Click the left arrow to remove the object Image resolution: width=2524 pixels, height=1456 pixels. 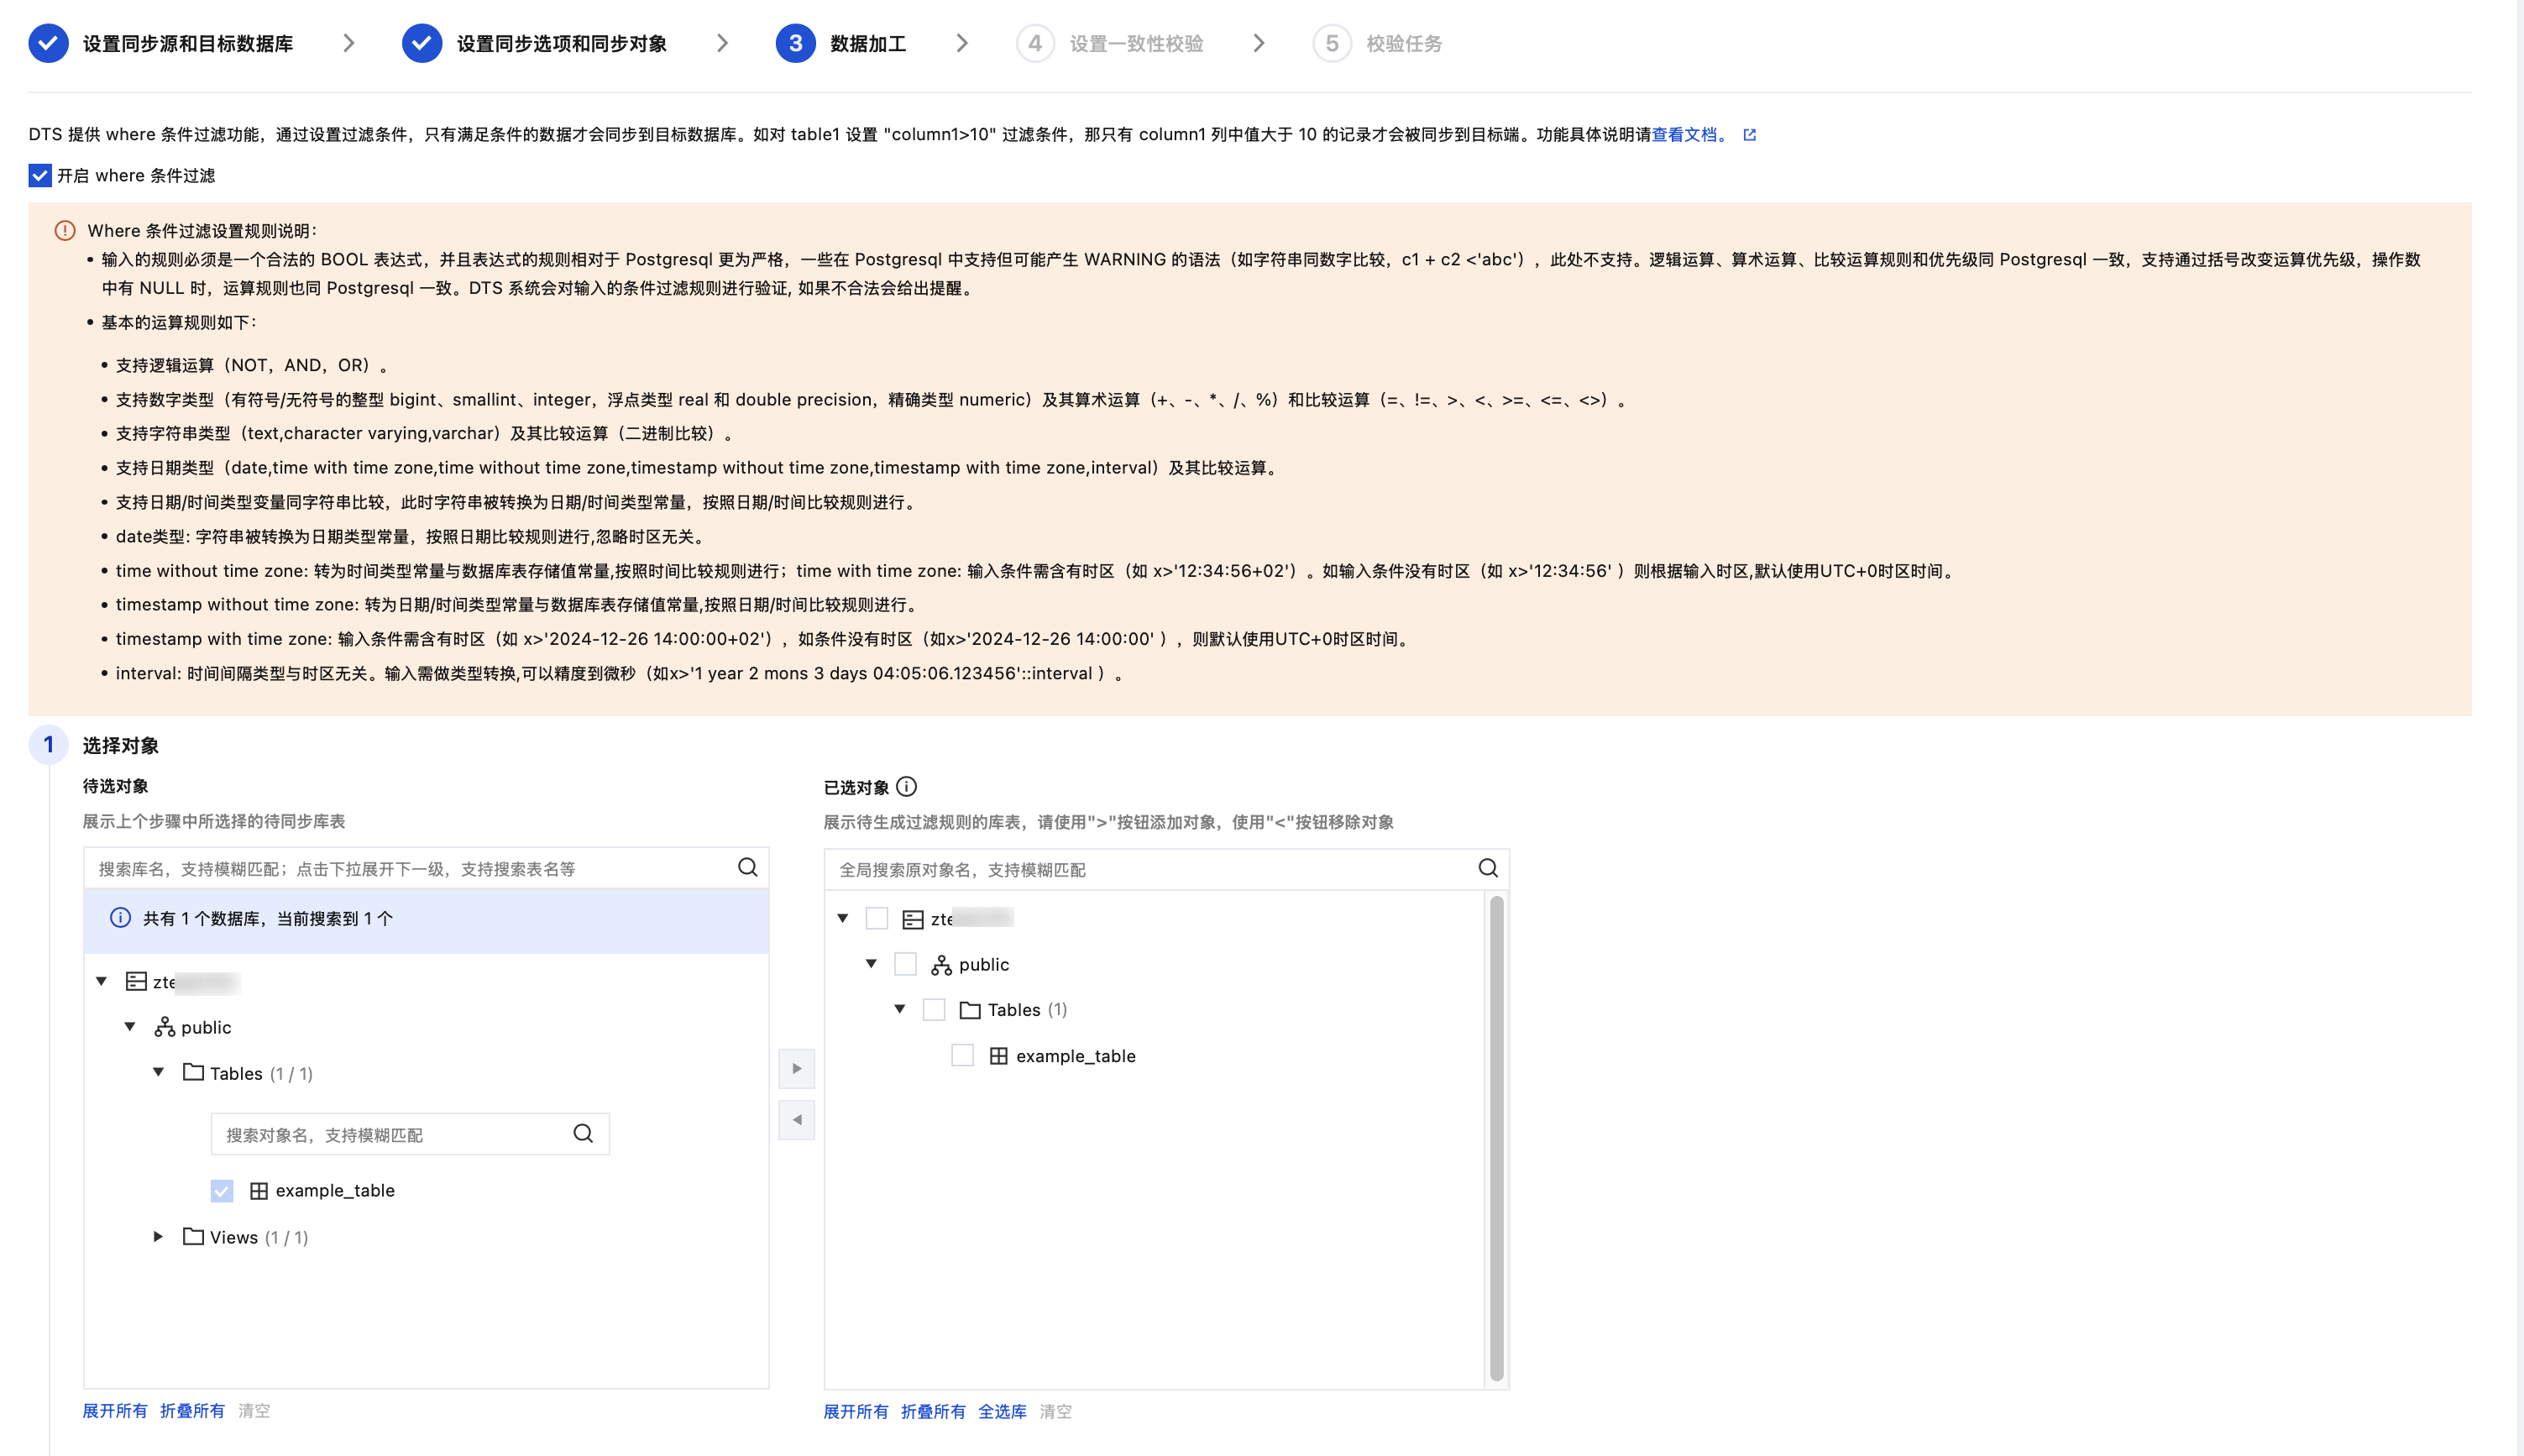coord(796,1119)
